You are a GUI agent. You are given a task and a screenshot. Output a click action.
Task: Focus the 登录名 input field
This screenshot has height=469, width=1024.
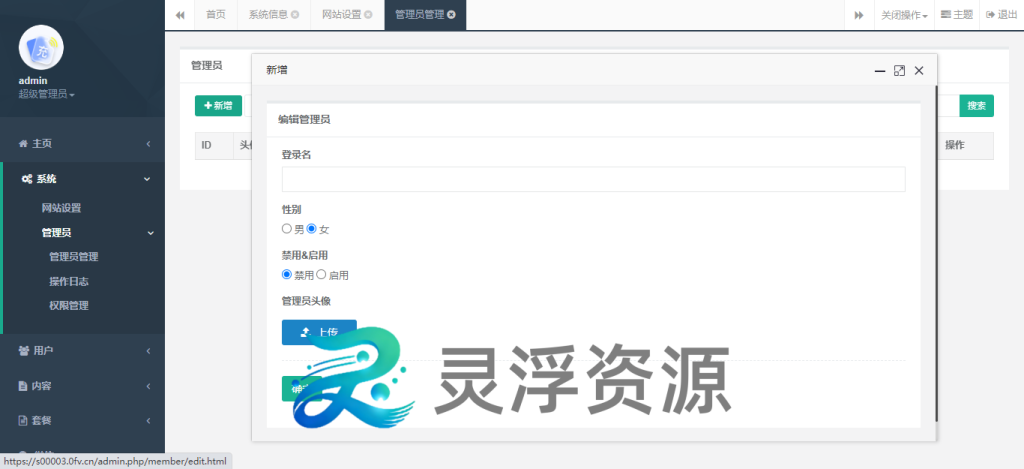(x=594, y=179)
